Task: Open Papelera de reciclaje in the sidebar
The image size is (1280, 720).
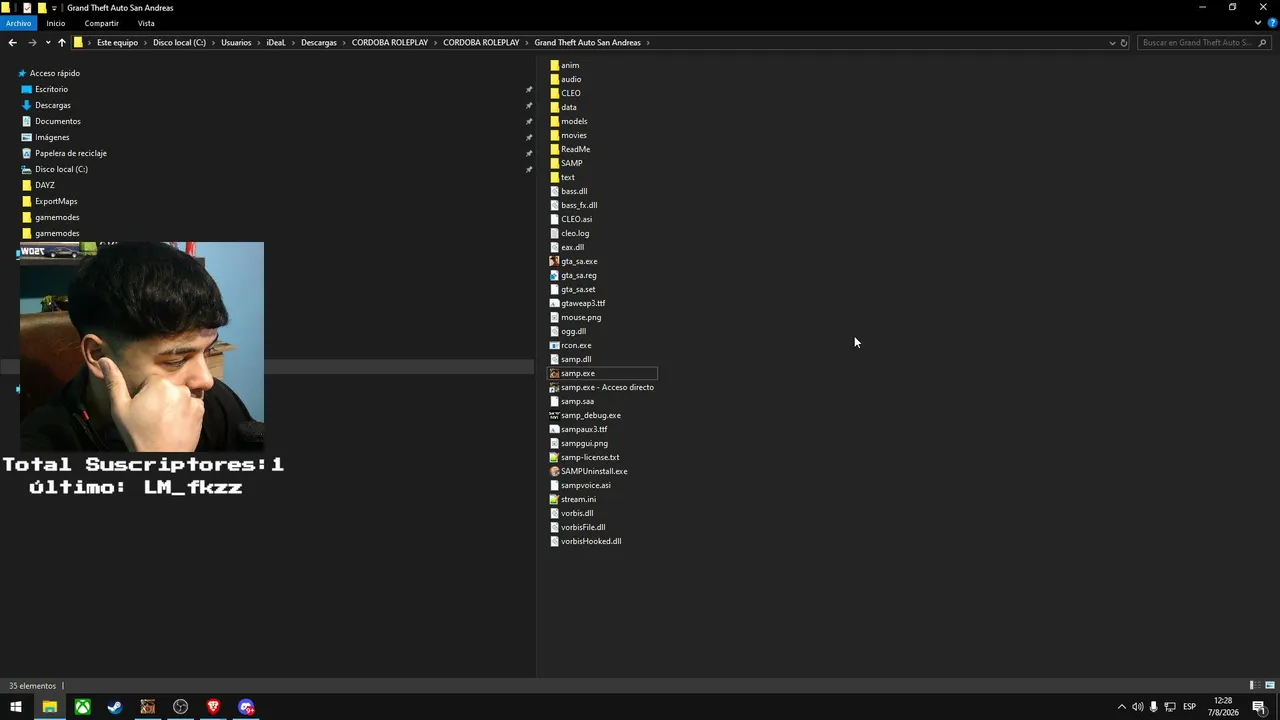Action: click(71, 153)
